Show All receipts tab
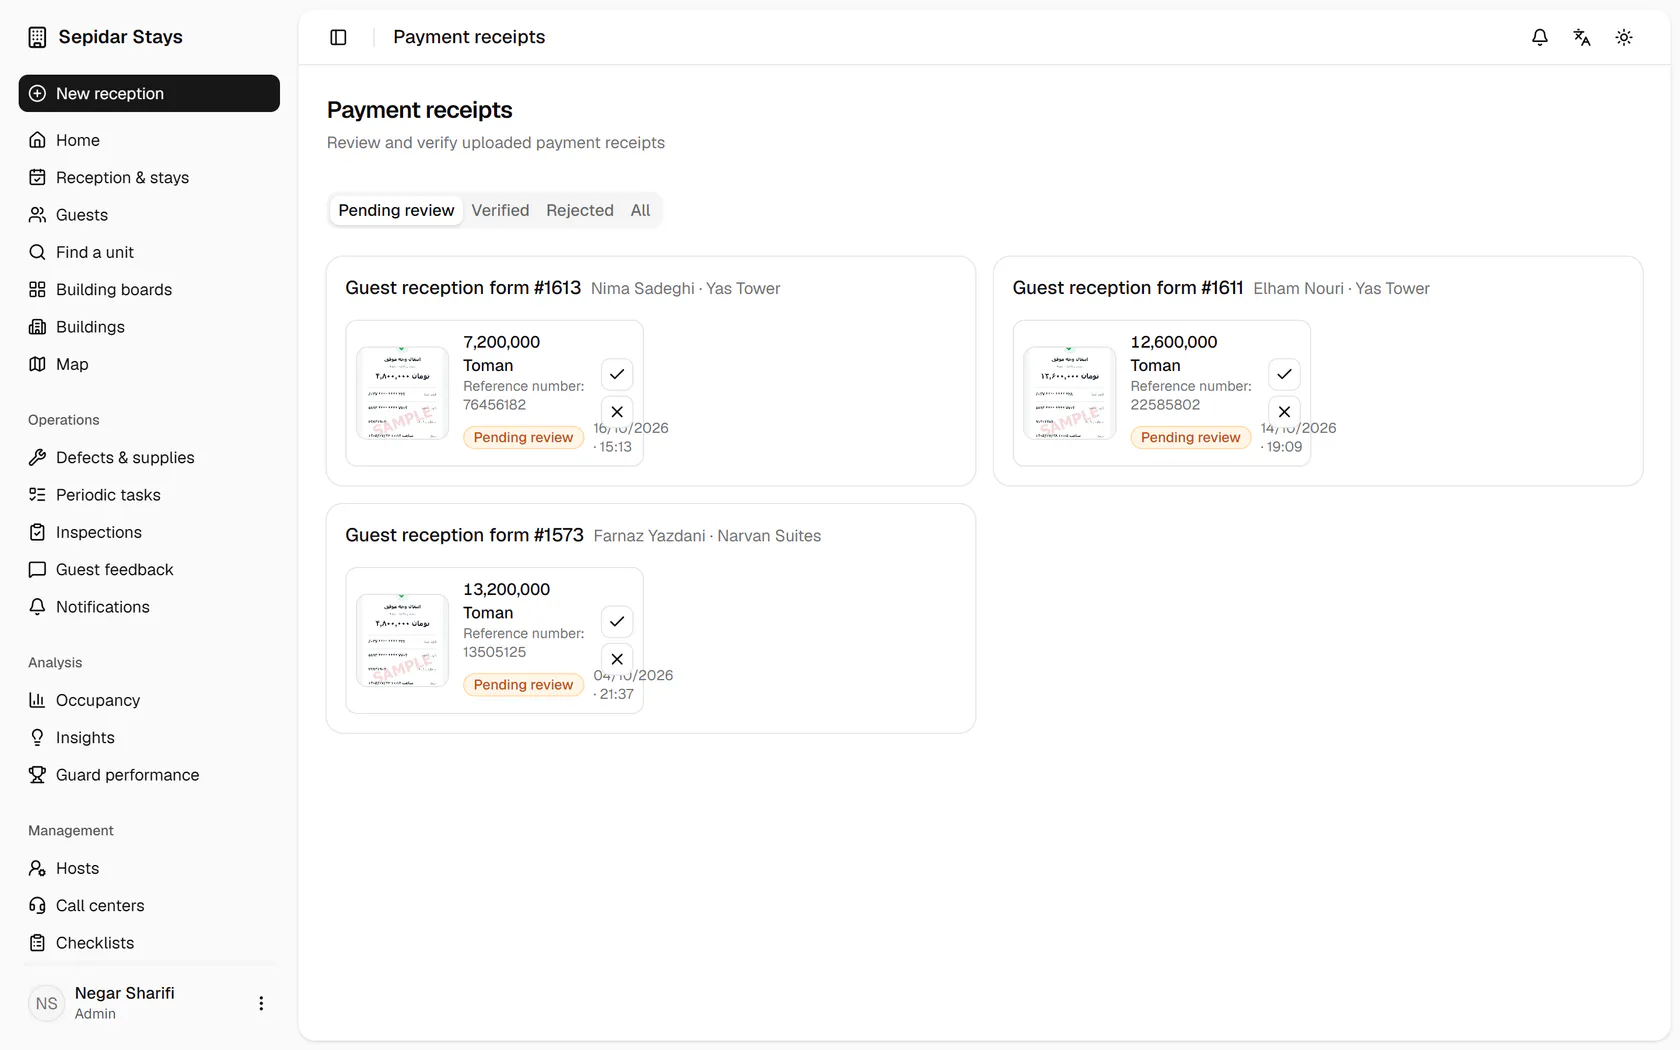The height and width of the screenshot is (1050, 1680). click(x=640, y=210)
